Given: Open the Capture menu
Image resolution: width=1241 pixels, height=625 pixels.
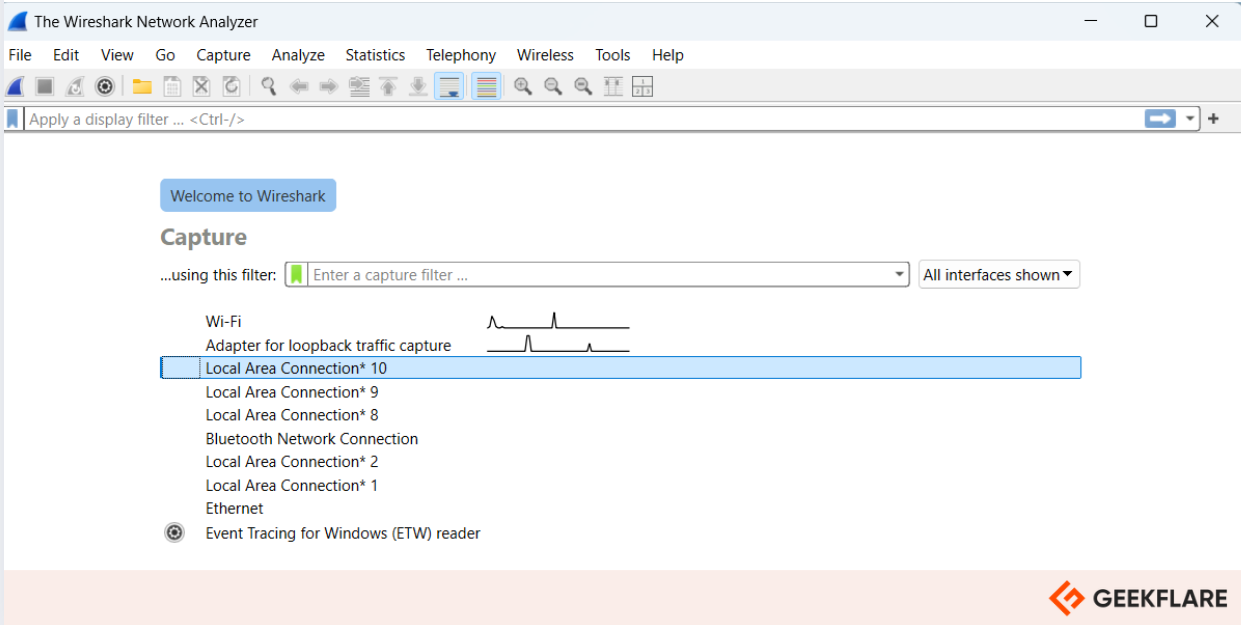Looking at the screenshot, I should [x=223, y=55].
